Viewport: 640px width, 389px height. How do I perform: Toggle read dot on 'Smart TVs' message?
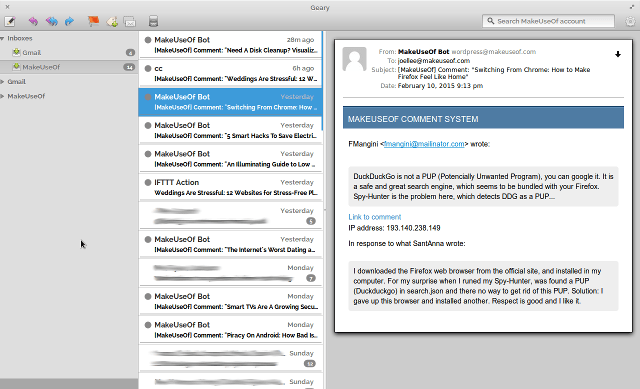(x=148, y=296)
